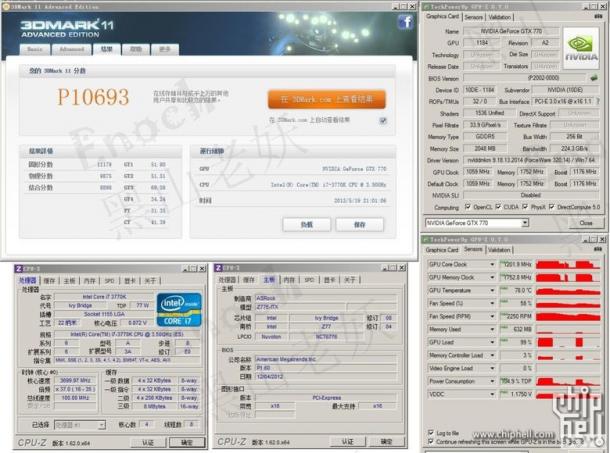Click Z title icon of CPU-Z mainboard window

point(219,268)
